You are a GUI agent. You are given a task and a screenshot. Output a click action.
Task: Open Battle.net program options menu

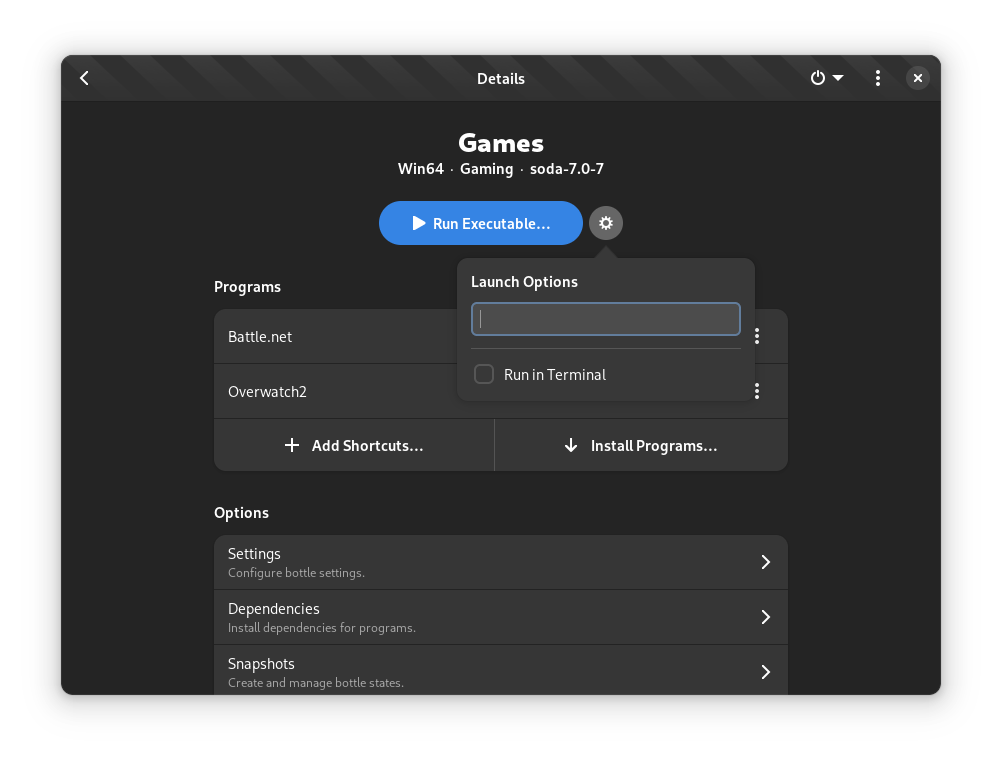point(757,336)
